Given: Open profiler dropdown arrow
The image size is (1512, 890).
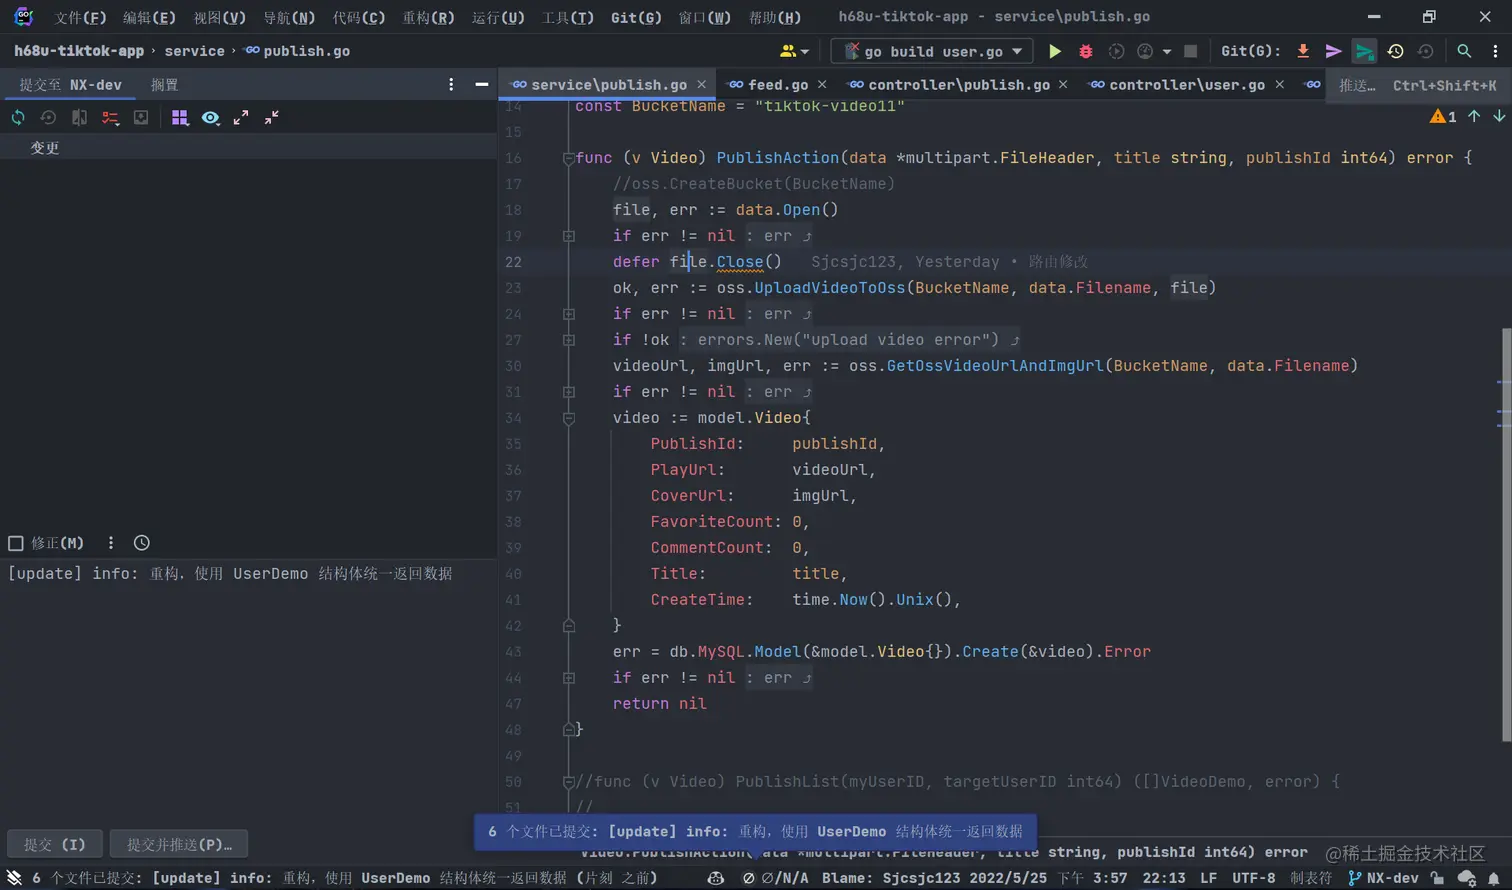Looking at the screenshot, I should [x=1166, y=51].
